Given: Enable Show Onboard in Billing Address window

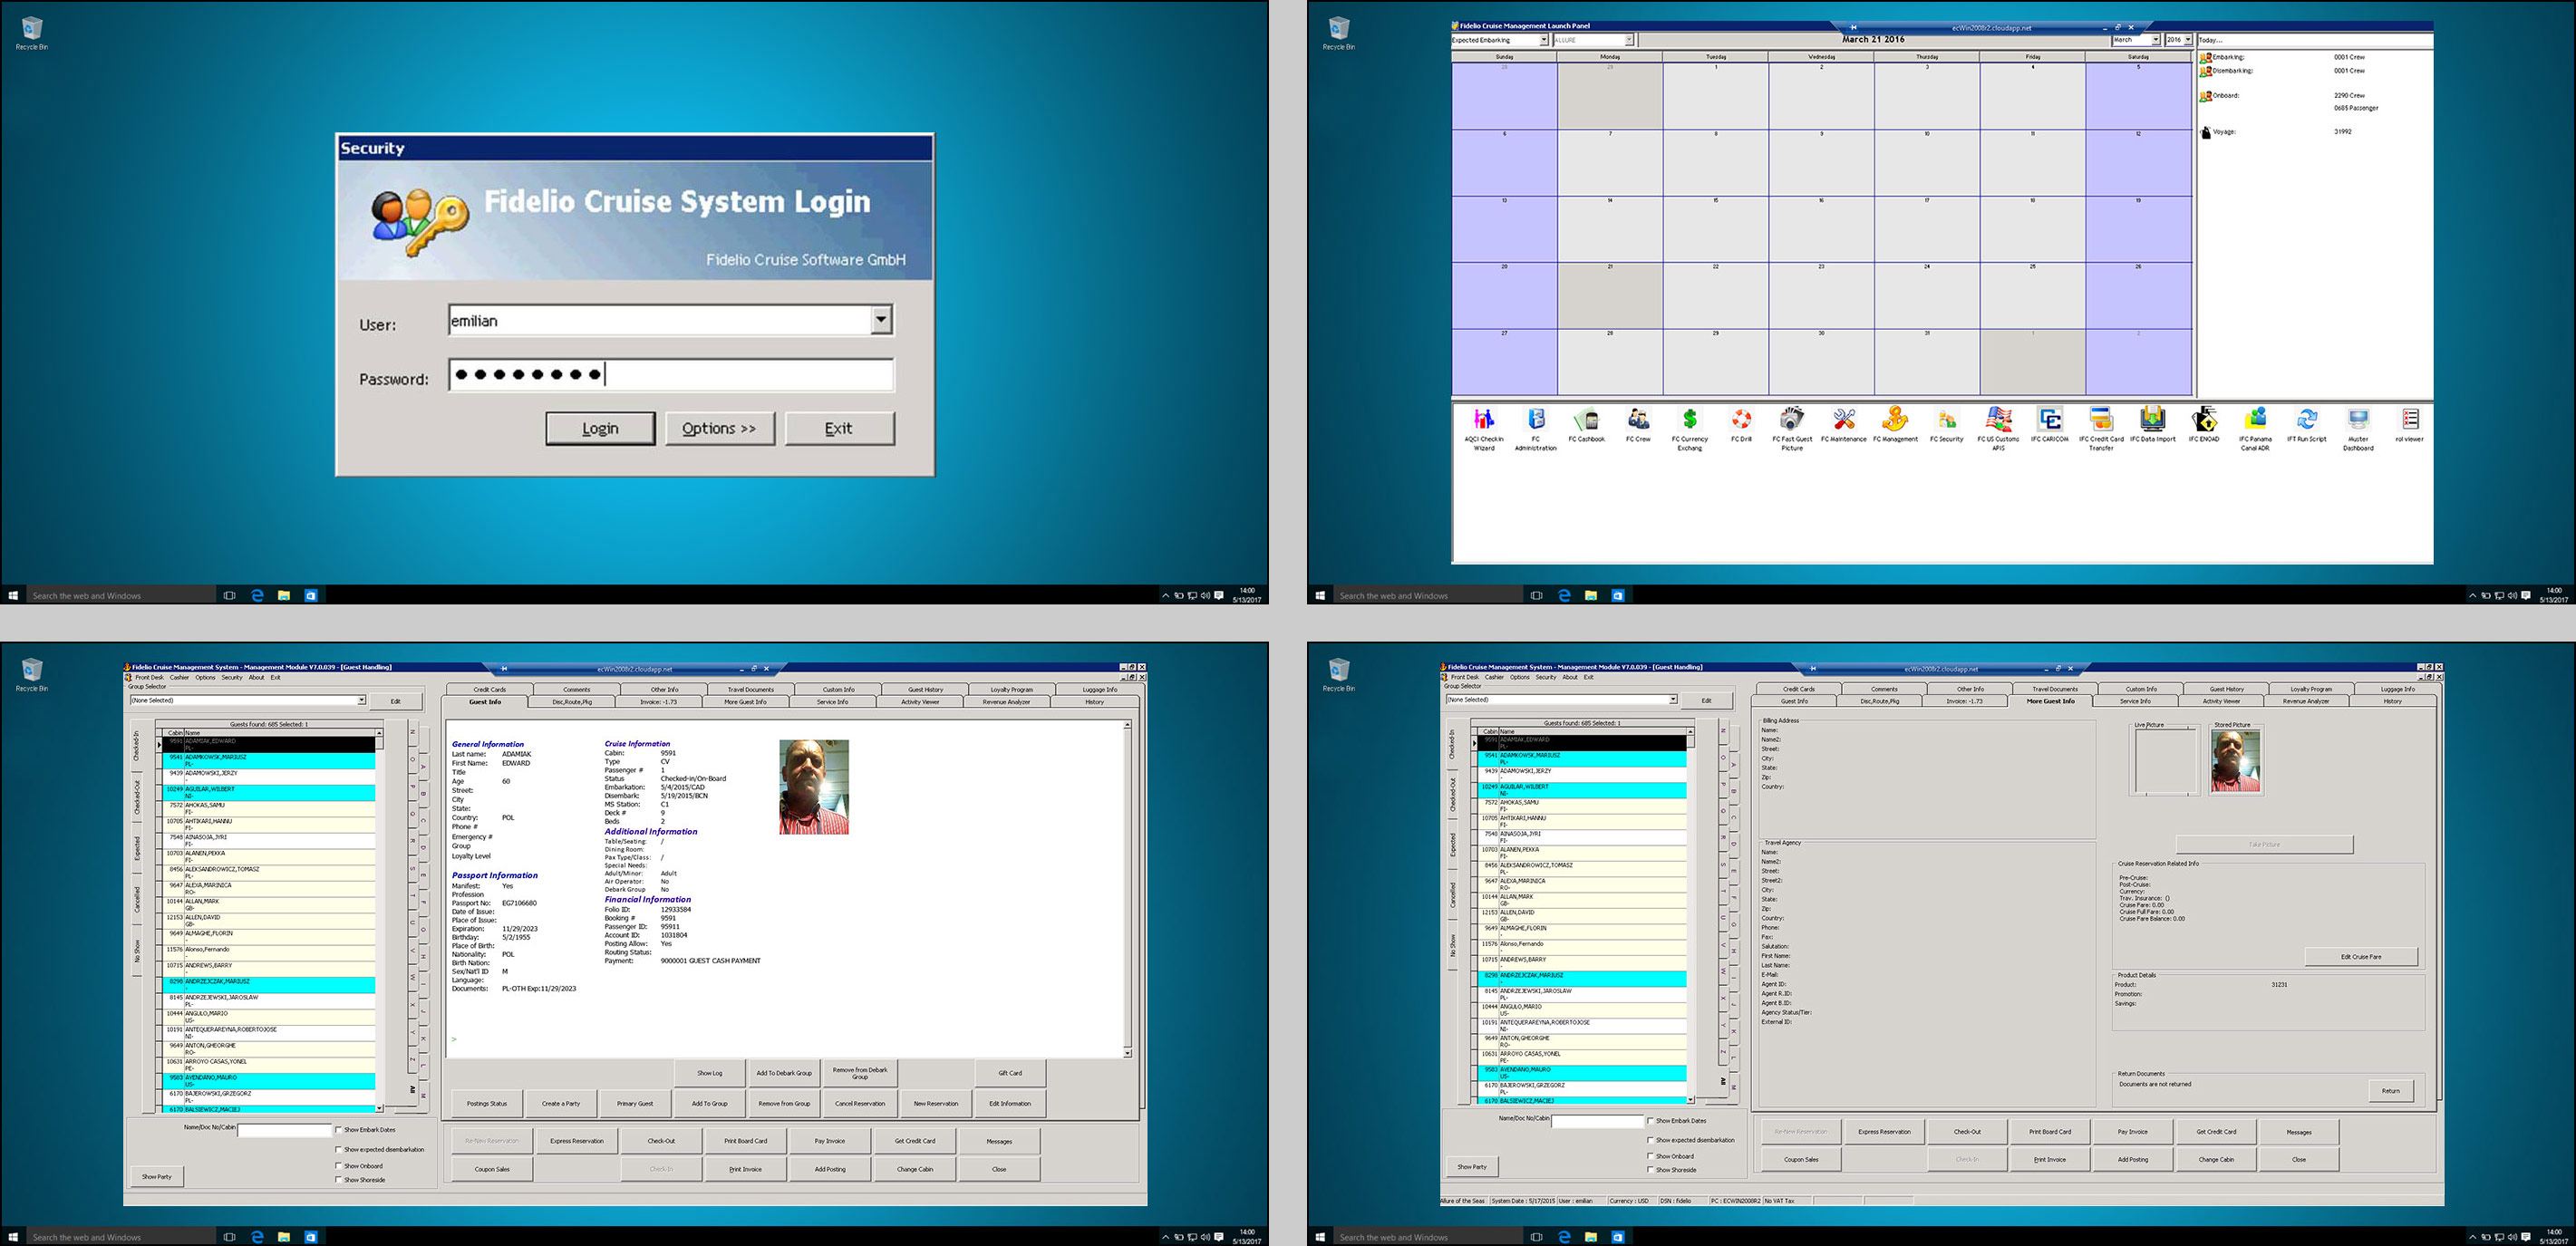Looking at the screenshot, I should coord(1650,1156).
